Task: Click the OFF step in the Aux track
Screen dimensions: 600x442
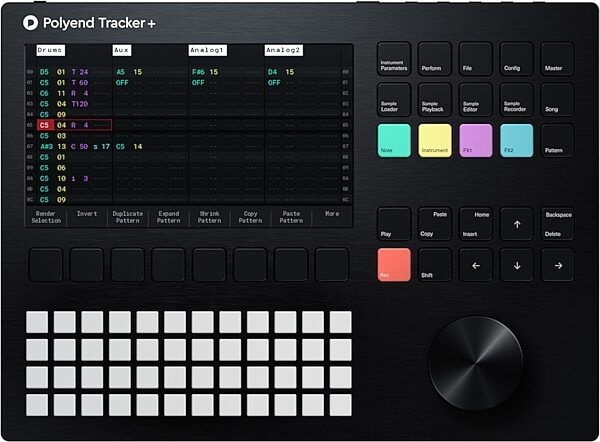Action: tap(122, 83)
